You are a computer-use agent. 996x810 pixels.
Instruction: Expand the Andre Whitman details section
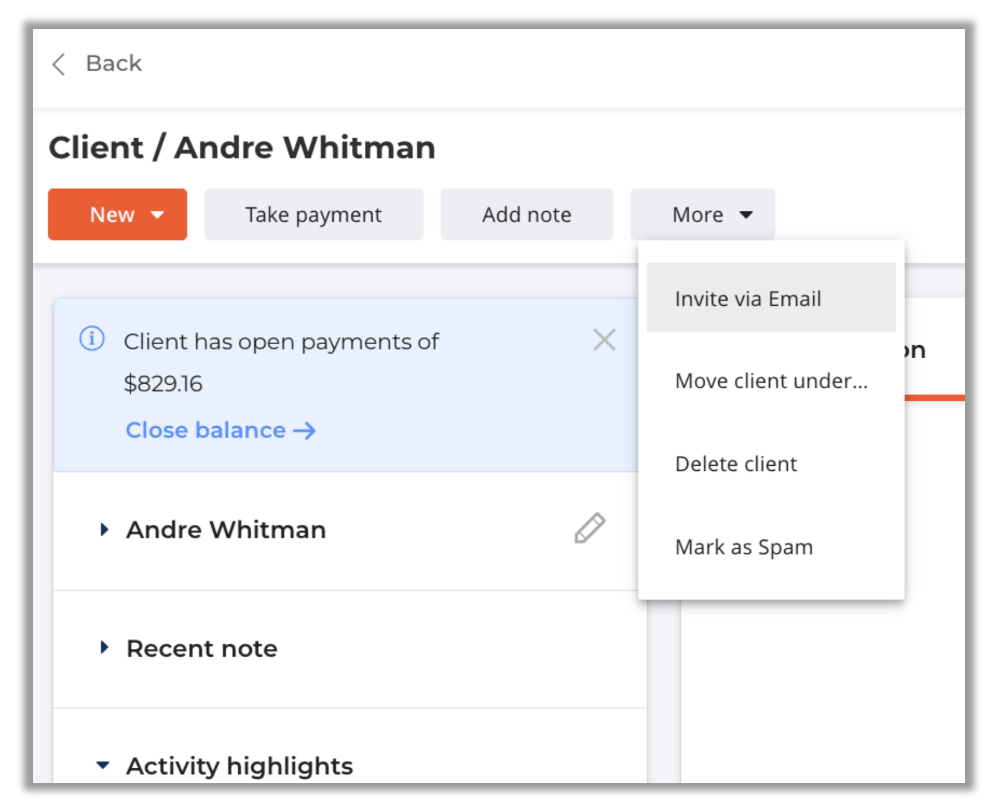[105, 530]
